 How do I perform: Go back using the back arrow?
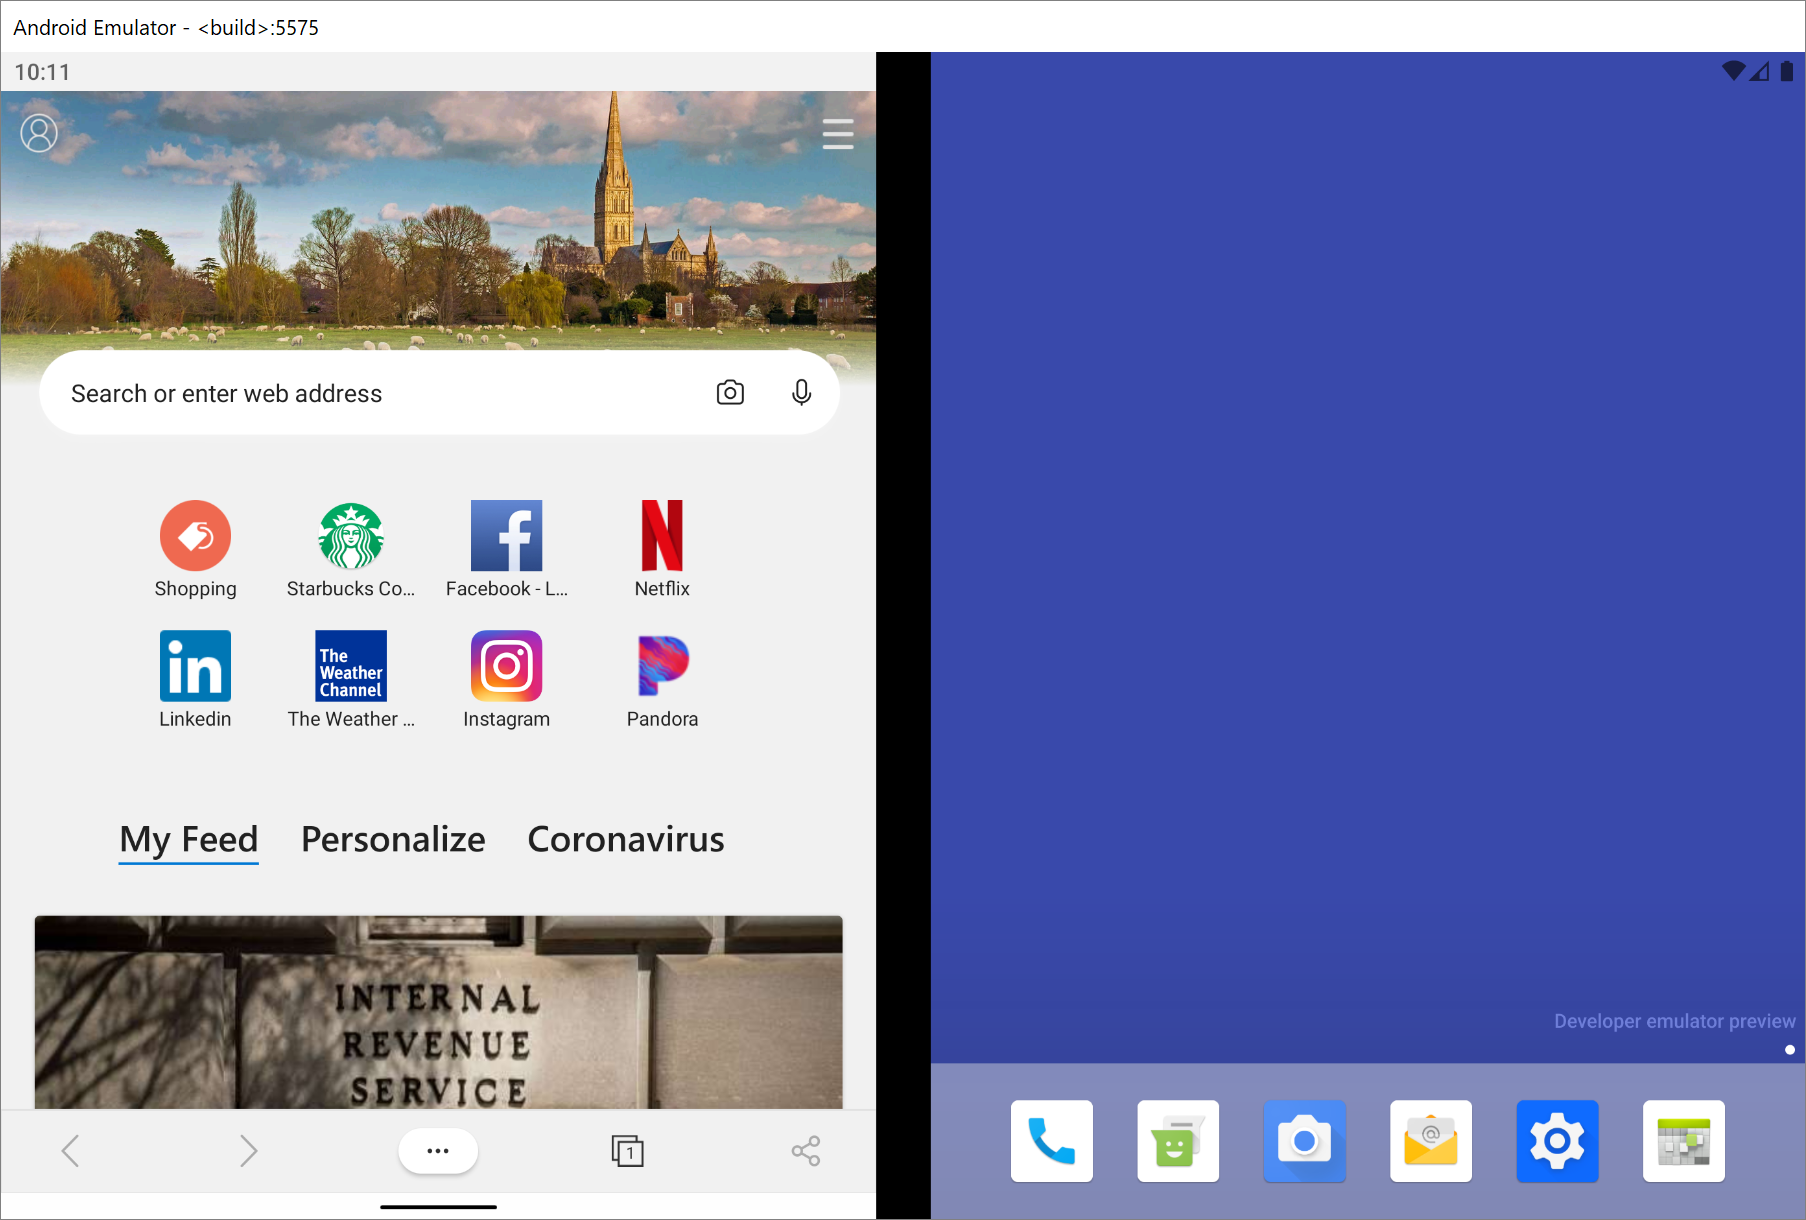coord(70,1150)
